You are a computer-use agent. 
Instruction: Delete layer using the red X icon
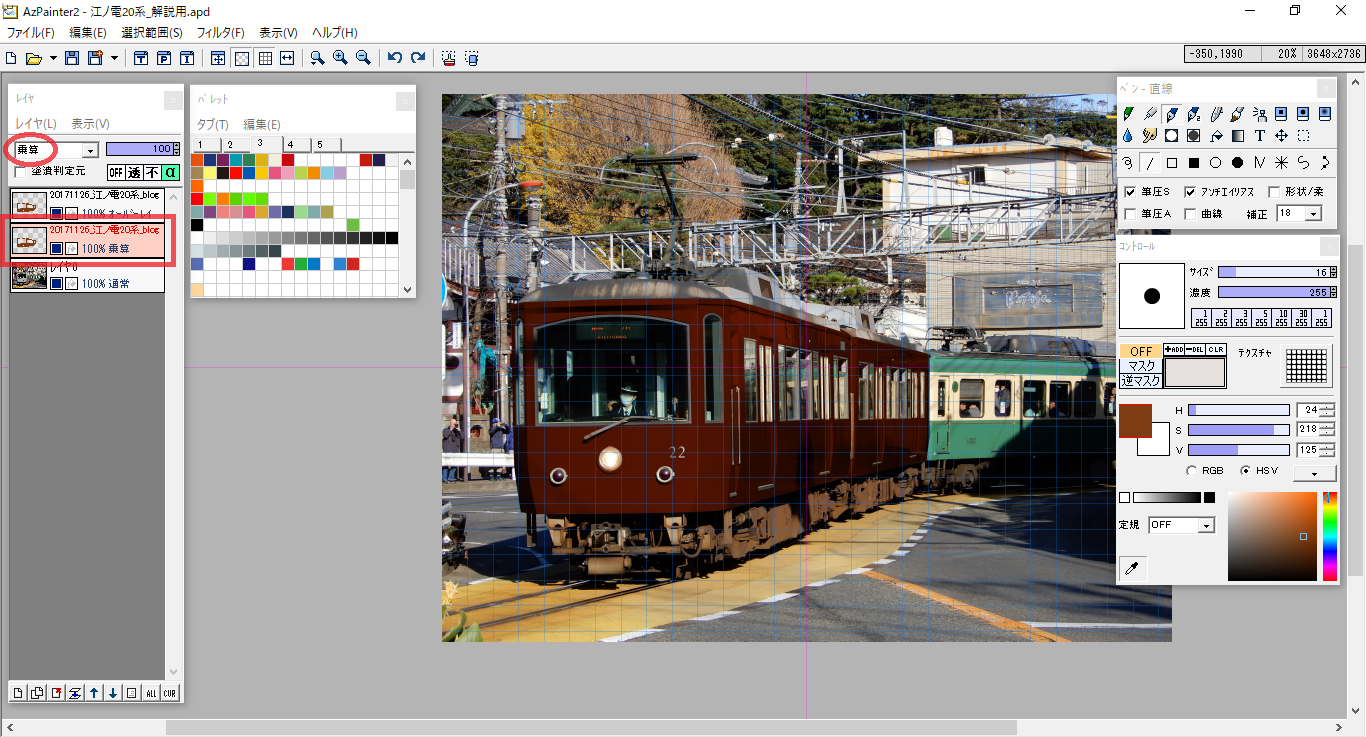[x=56, y=693]
